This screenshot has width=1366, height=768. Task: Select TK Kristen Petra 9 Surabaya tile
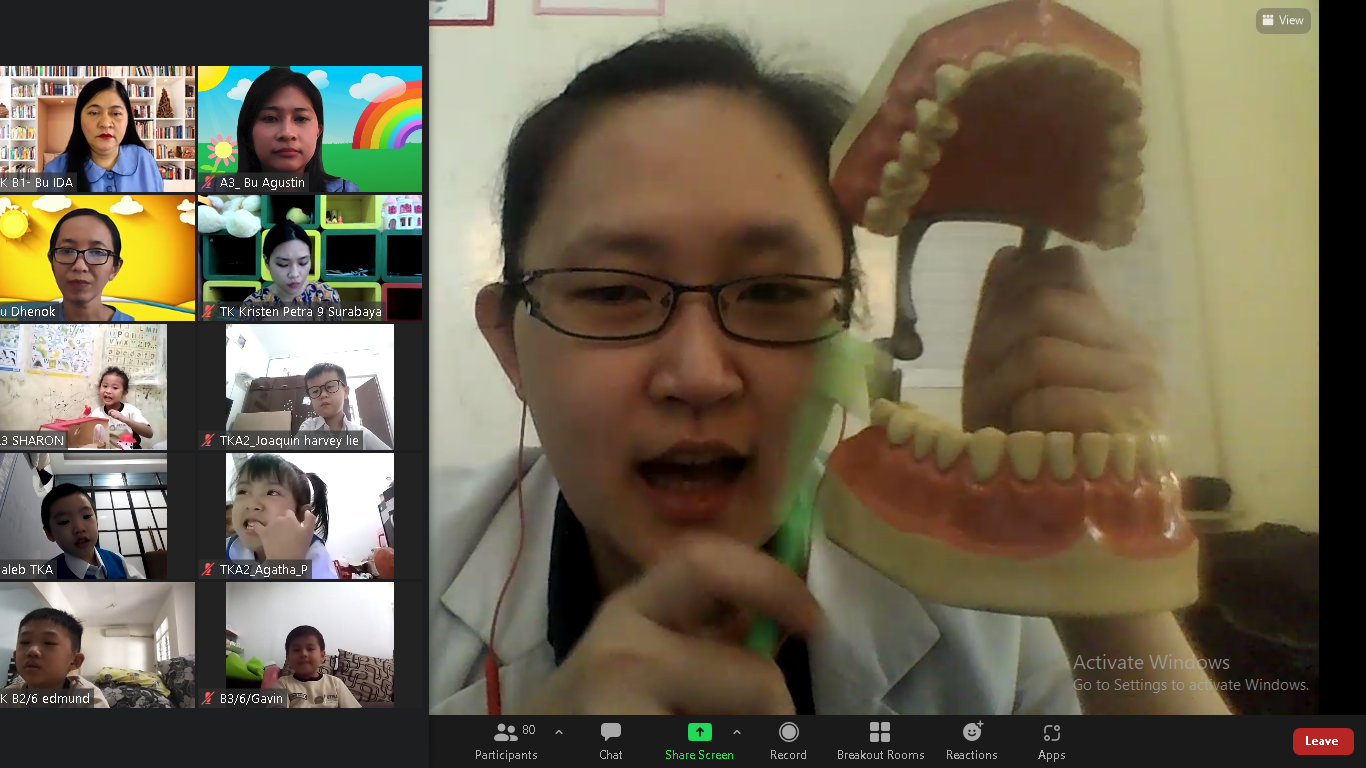(x=310, y=258)
